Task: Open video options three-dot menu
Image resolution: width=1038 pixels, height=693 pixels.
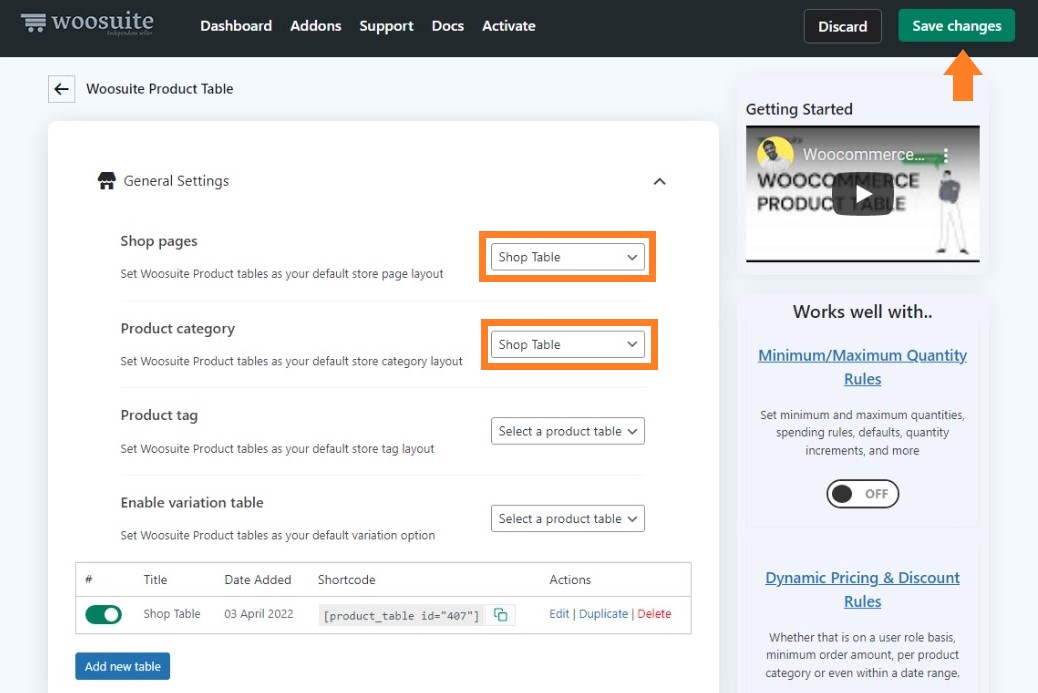Action: [946, 155]
